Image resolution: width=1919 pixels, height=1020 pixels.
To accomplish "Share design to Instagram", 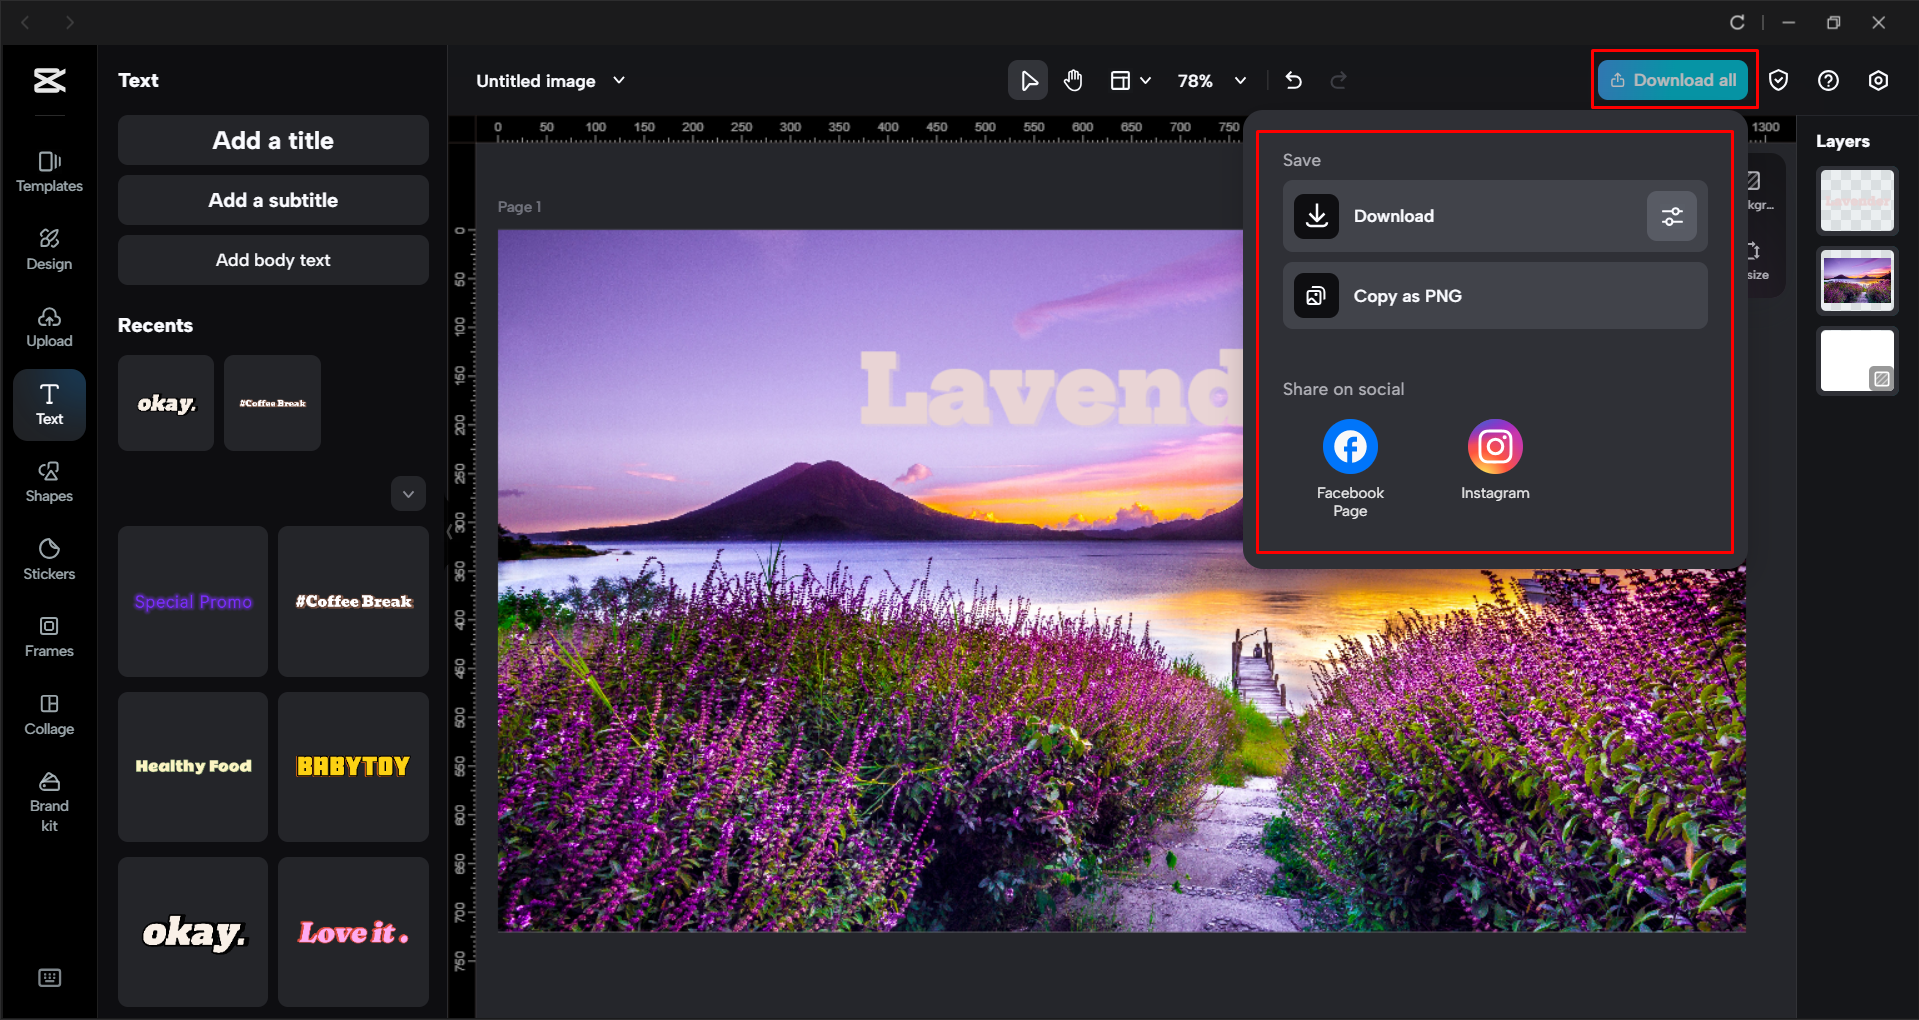I will click(1494, 446).
